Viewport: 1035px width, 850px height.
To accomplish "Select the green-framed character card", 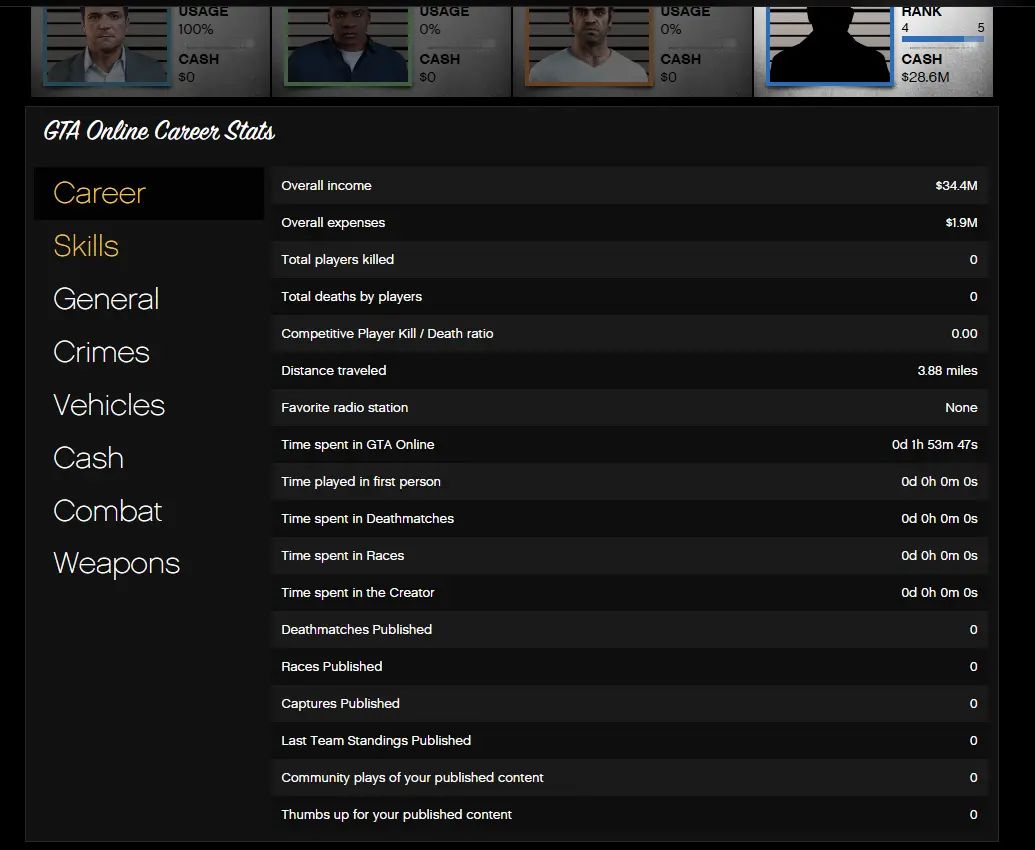I will tap(391, 51).
